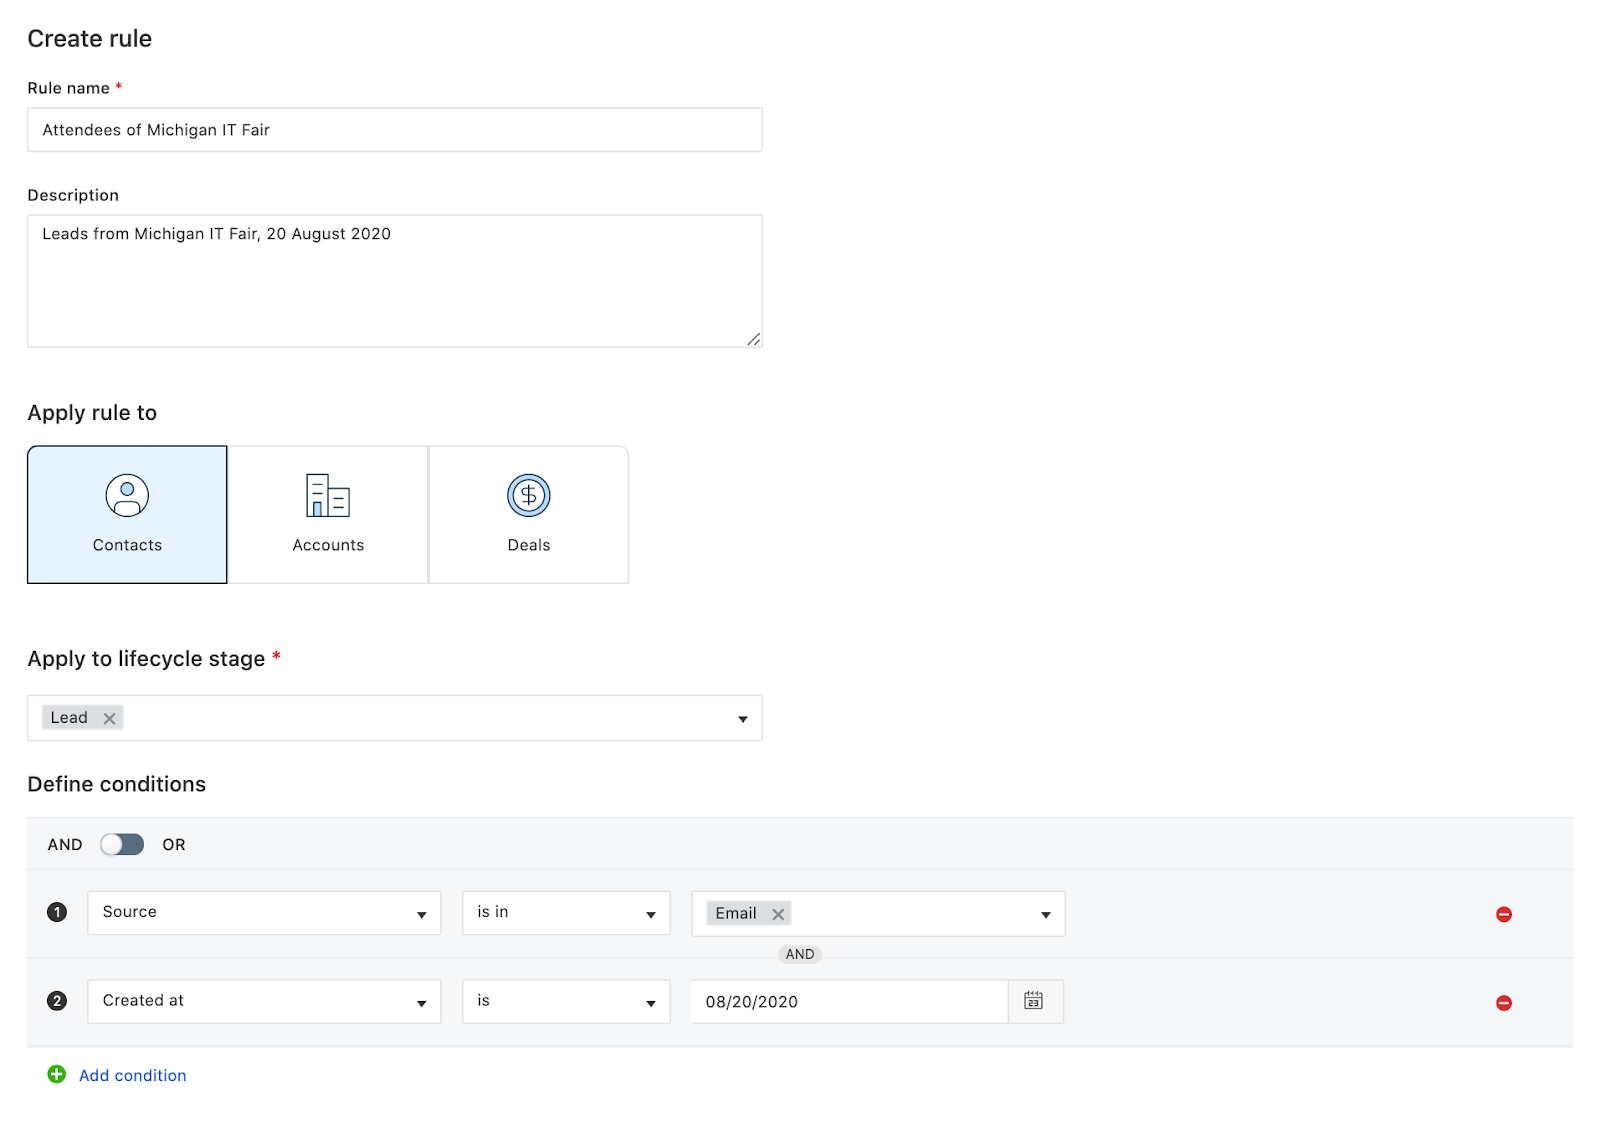Click into the Rule name field
Viewport: 1600px width, 1133px height.
point(394,130)
